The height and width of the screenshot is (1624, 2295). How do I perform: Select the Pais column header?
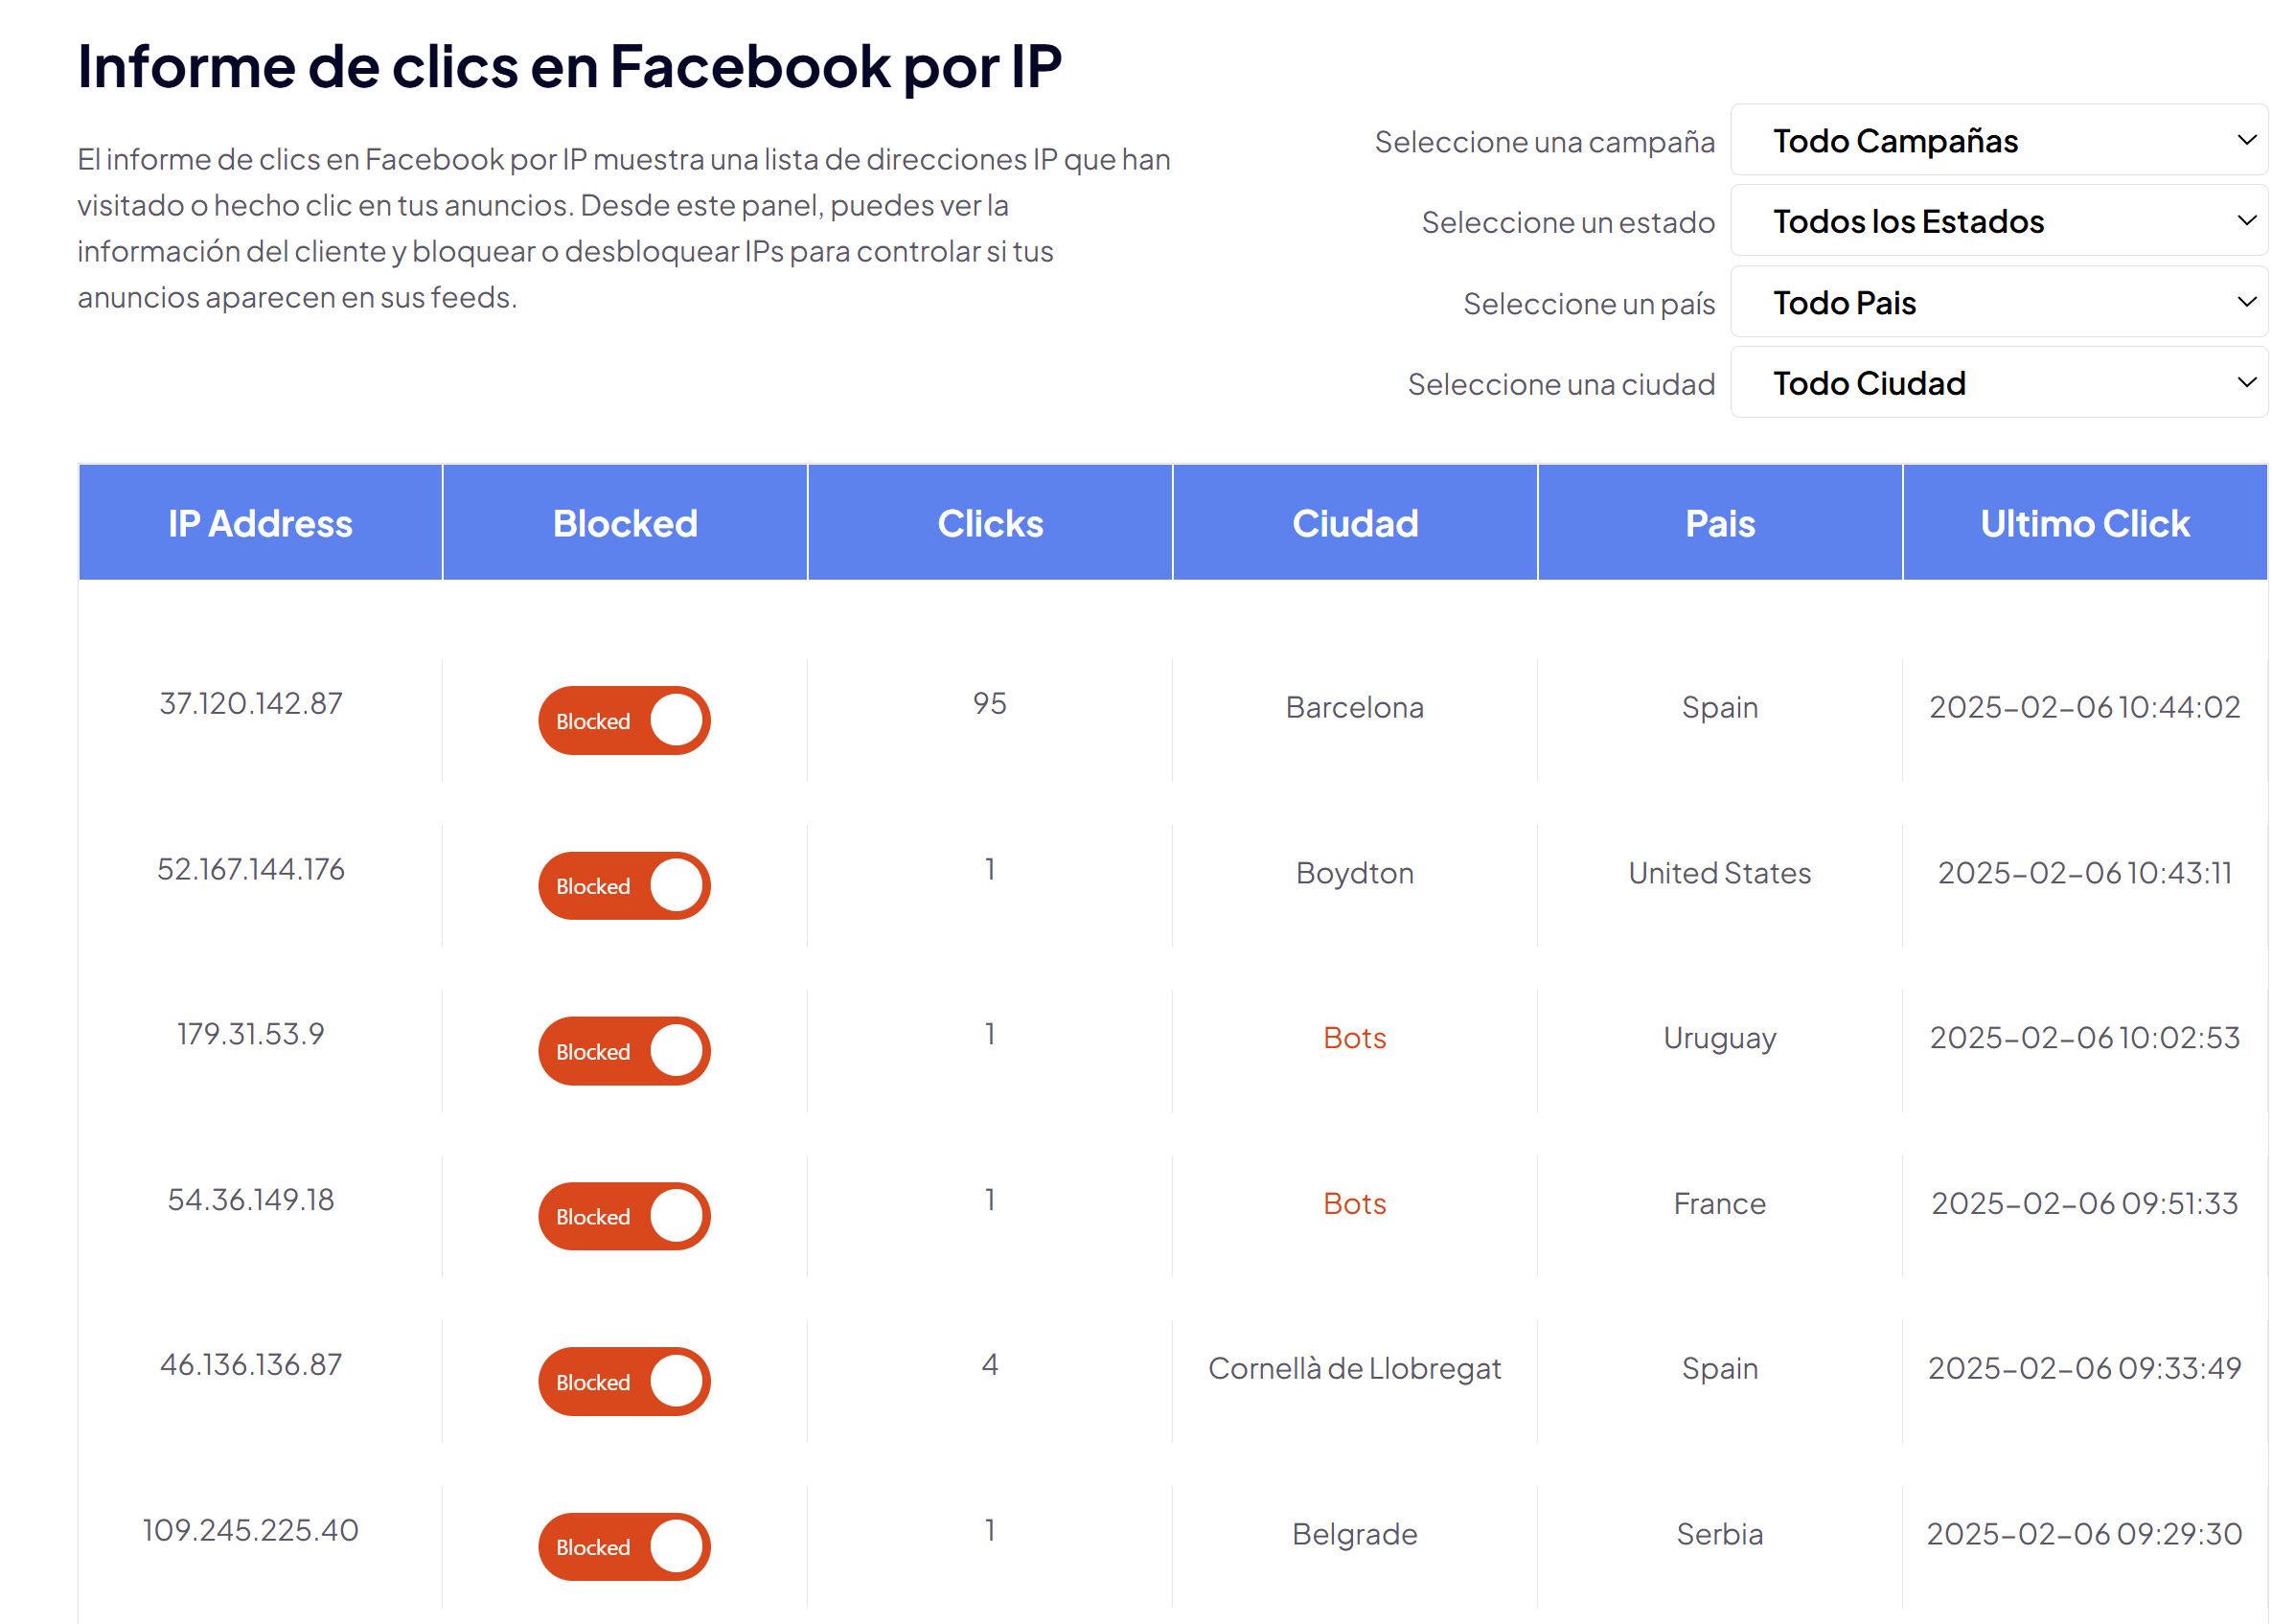point(1720,523)
